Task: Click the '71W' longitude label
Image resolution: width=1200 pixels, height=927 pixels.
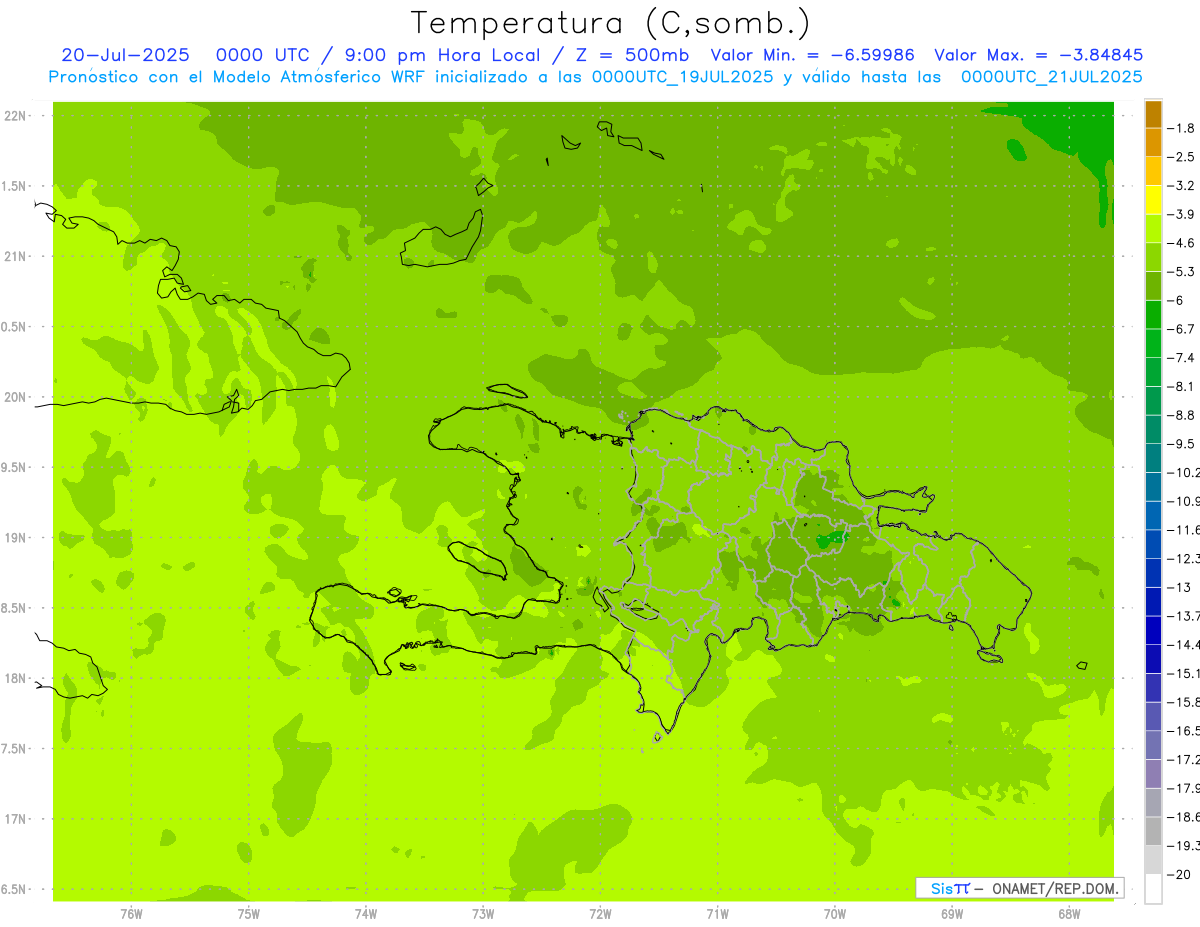Action: [717, 913]
